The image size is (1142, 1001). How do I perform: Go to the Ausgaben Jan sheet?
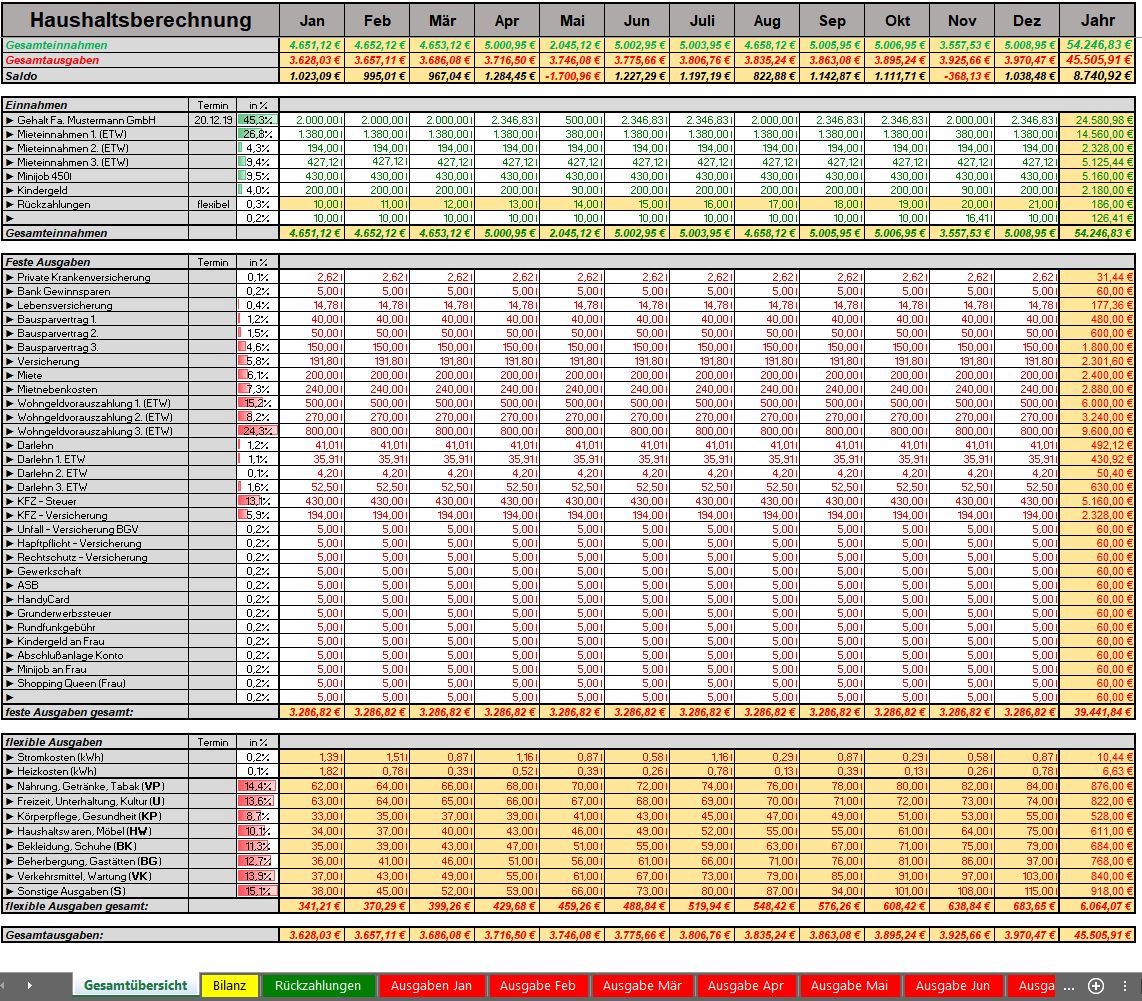click(431, 985)
